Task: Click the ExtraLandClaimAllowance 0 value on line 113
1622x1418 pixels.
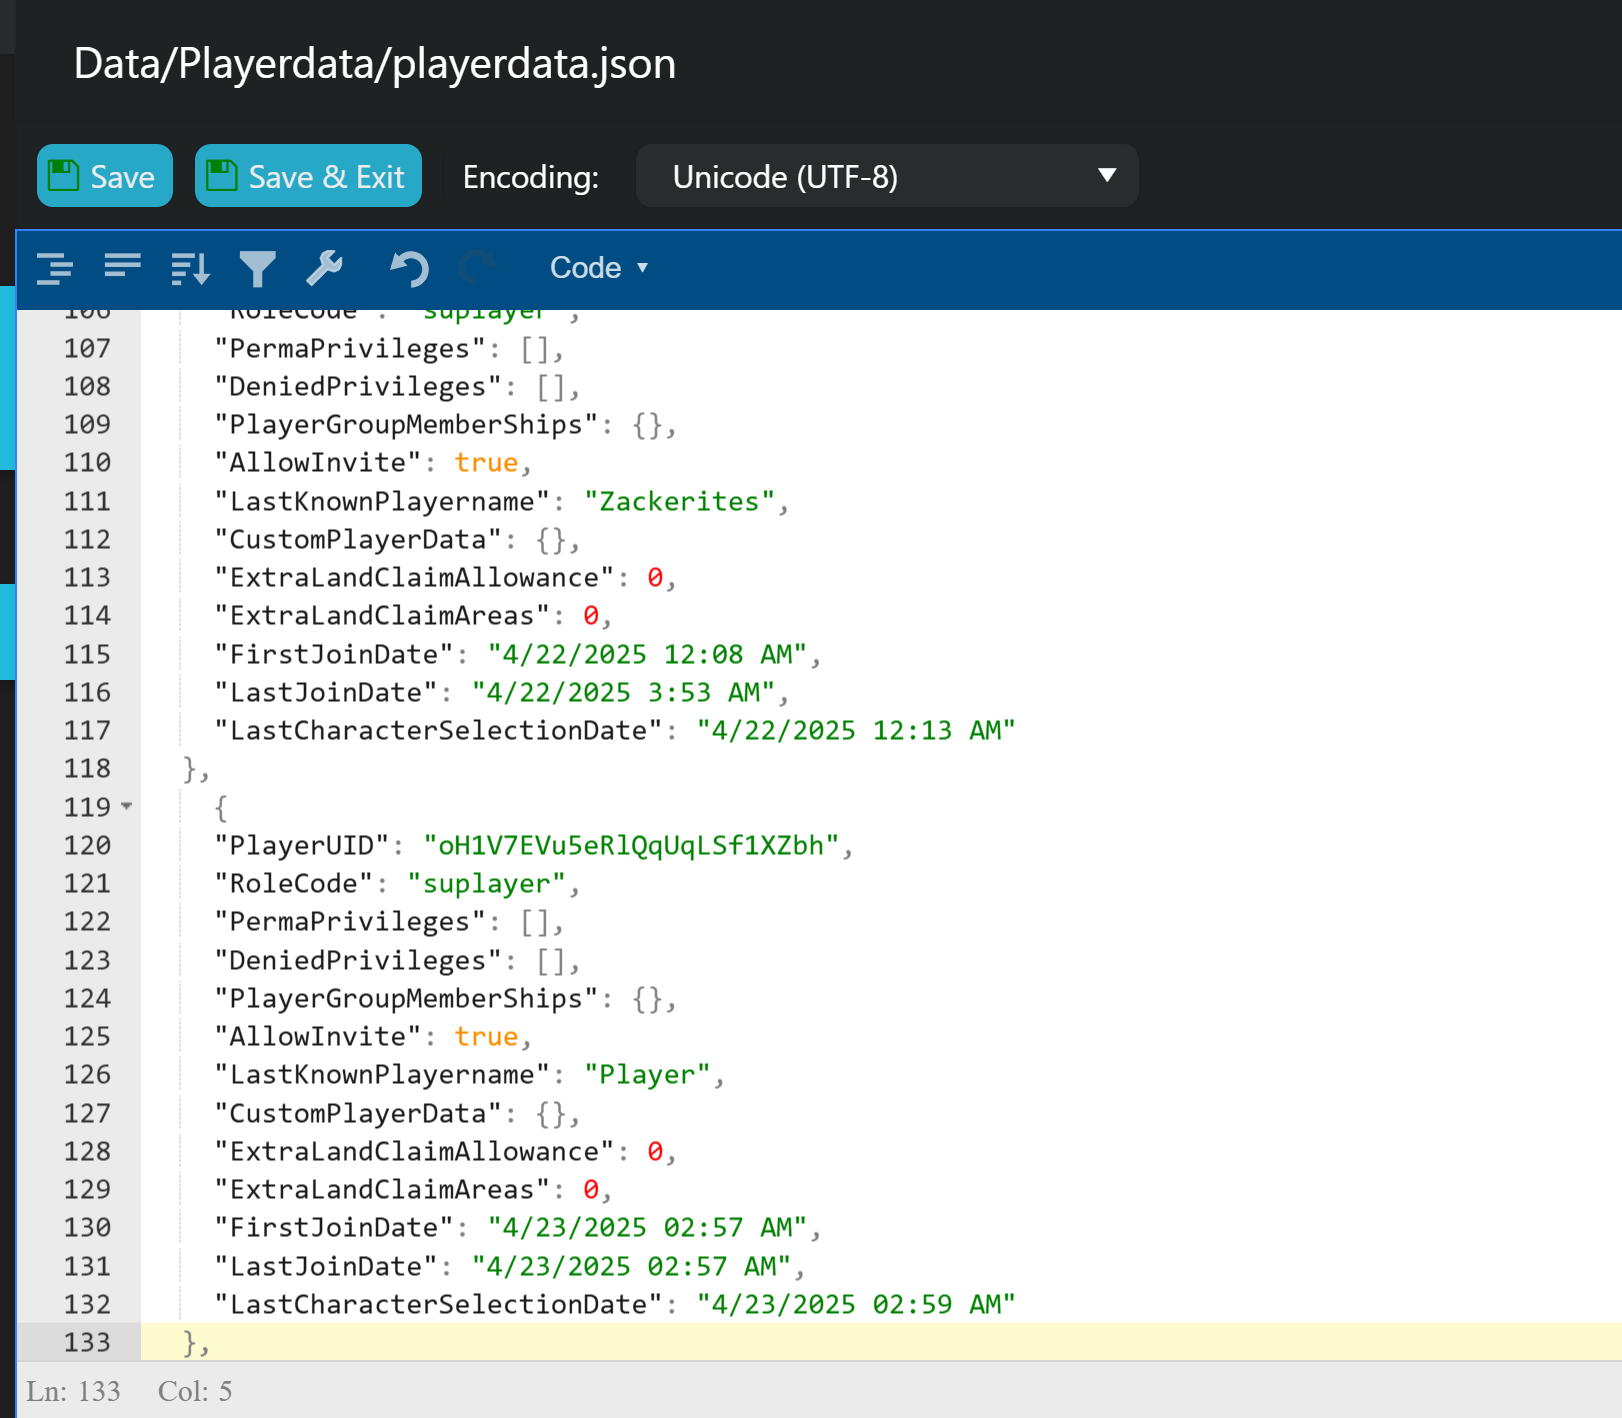Action: pos(655,578)
